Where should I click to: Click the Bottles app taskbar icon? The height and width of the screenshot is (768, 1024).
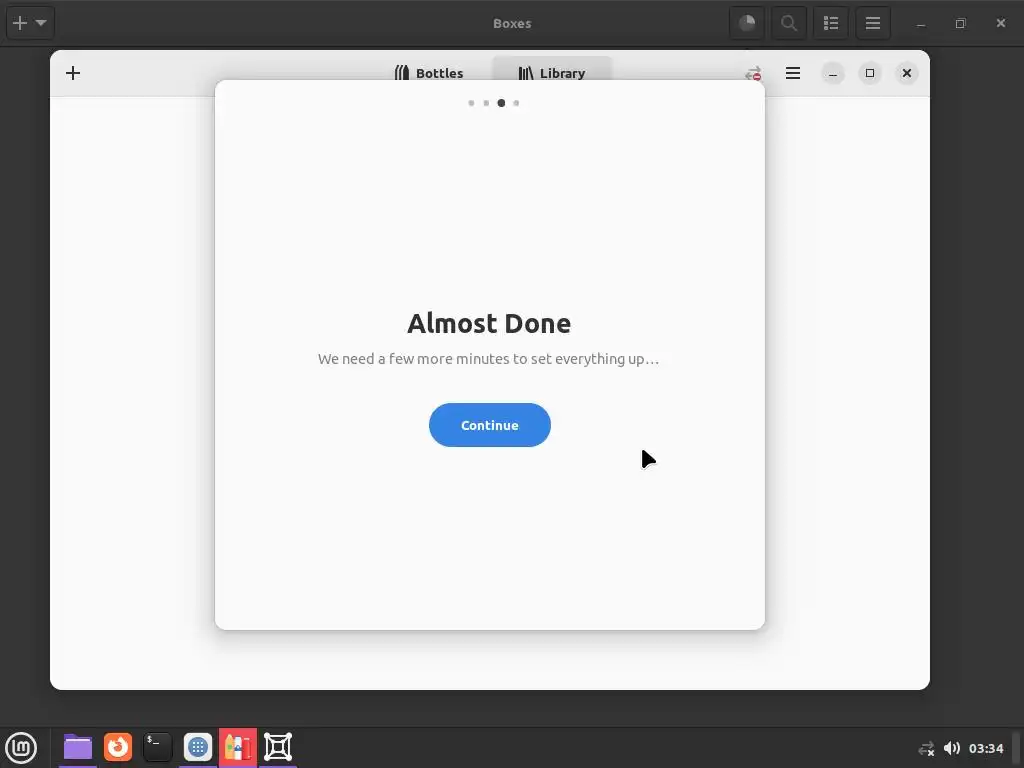coord(238,747)
